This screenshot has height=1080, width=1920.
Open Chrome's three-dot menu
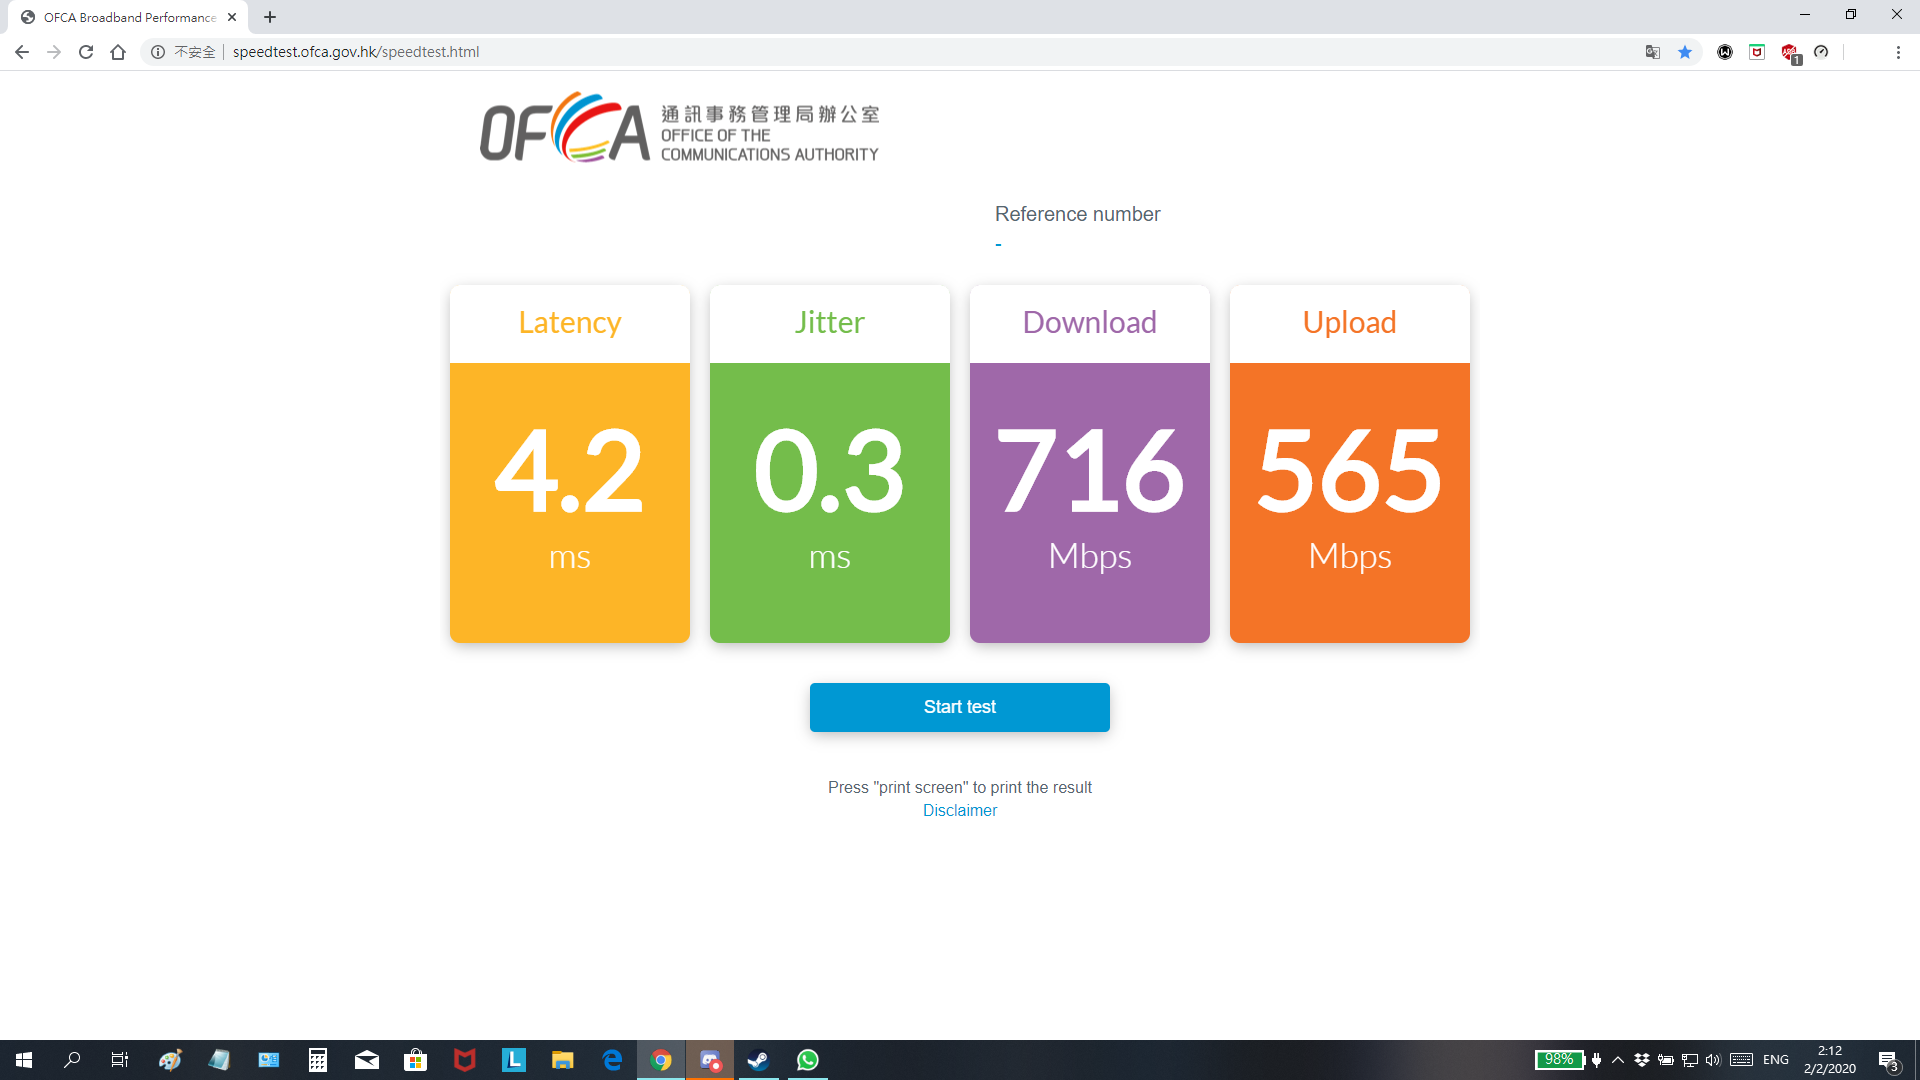[1898, 52]
